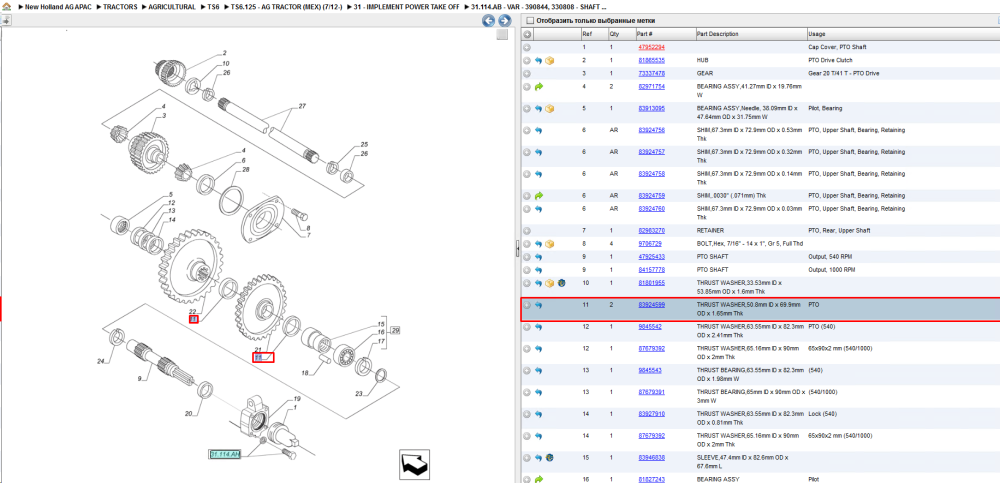Click the green arrow for shim 83924759
The image size is (1000, 483).
pyautogui.click(x=538, y=196)
